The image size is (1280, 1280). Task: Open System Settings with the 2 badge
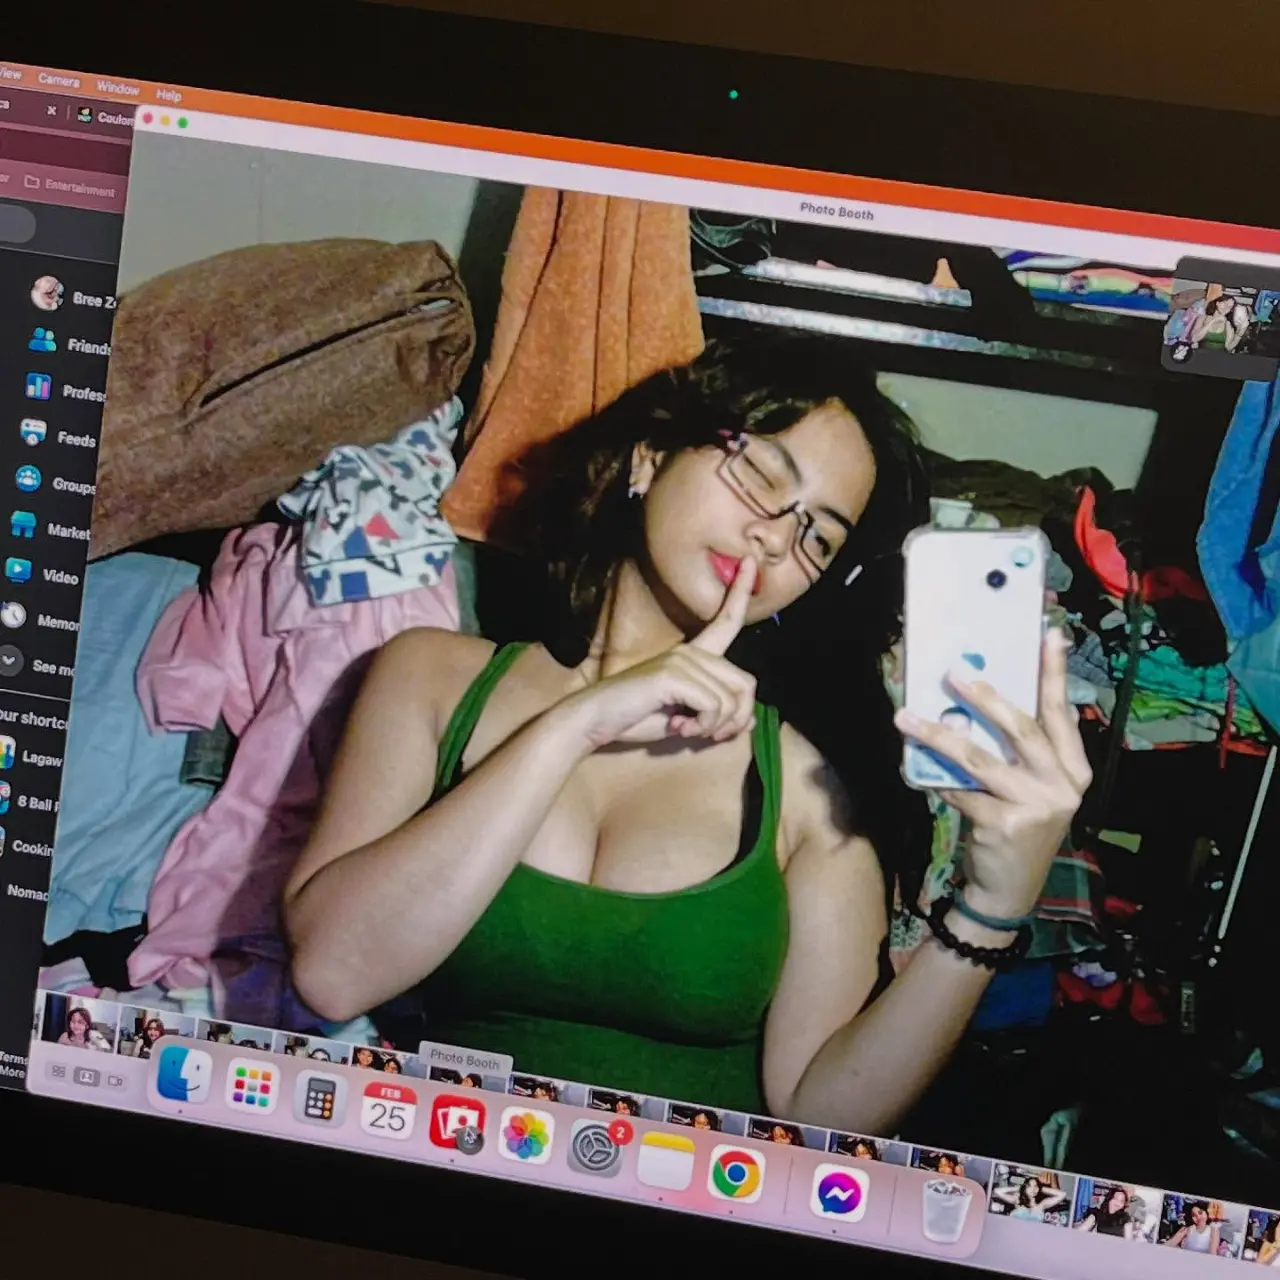(596, 1147)
